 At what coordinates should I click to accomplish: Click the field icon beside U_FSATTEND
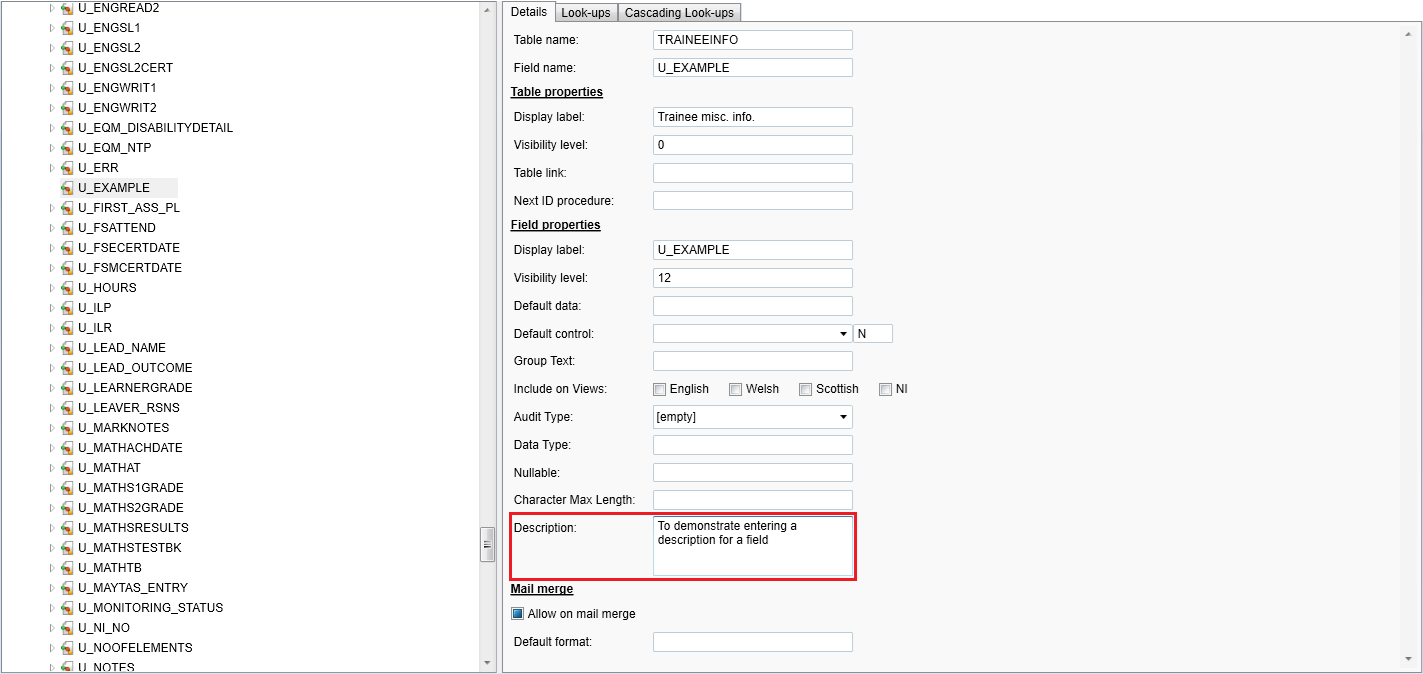coord(67,228)
